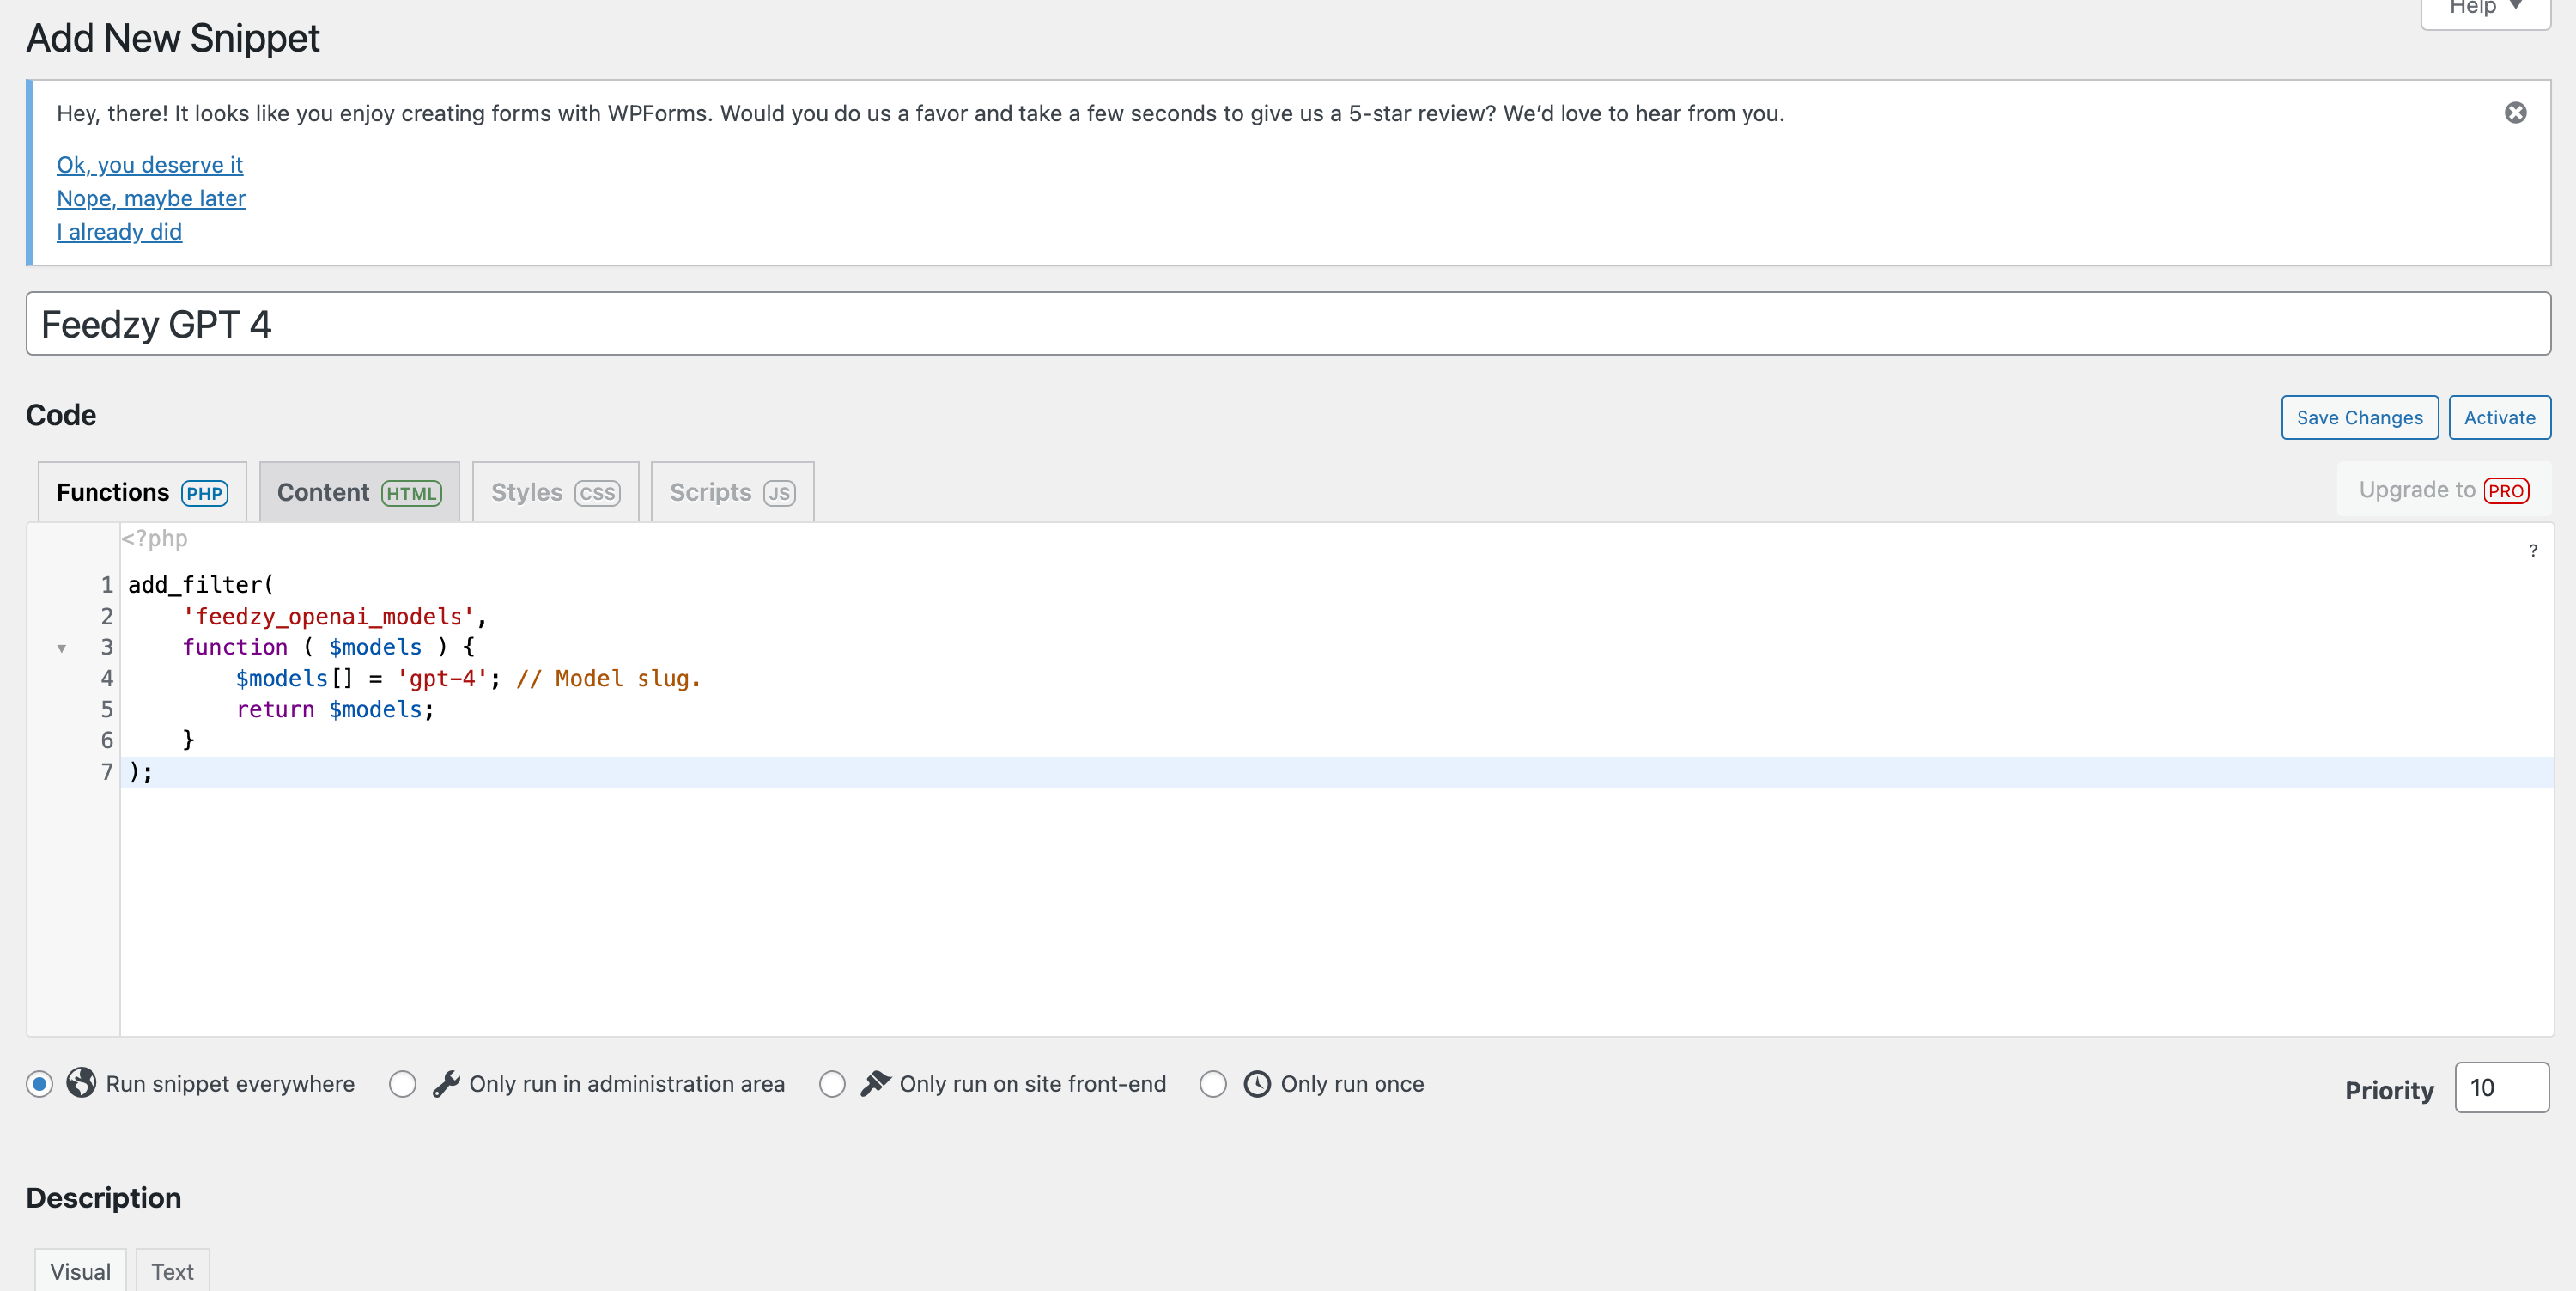Click the 'Nope, maybe later' link

tap(151, 198)
